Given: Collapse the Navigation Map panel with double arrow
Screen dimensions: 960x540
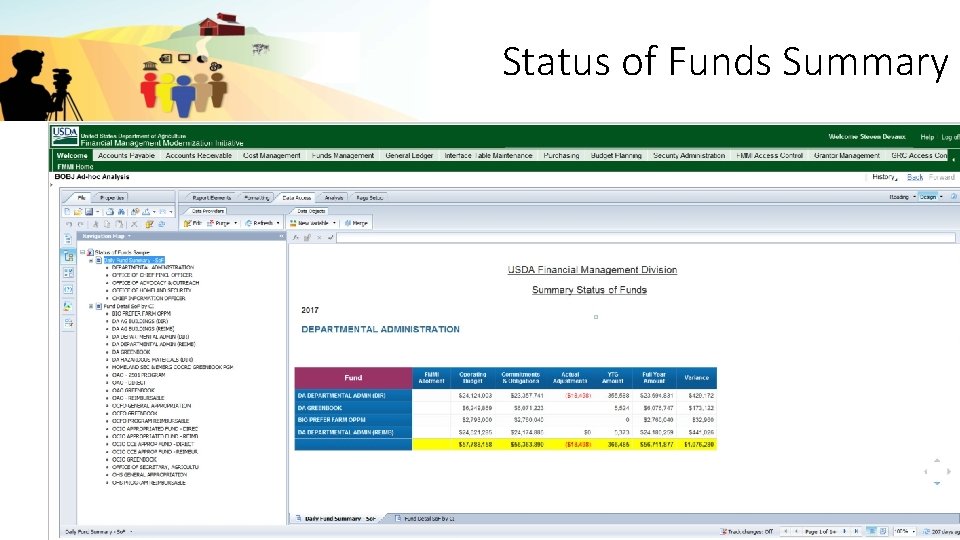Looking at the screenshot, I should (282, 236).
